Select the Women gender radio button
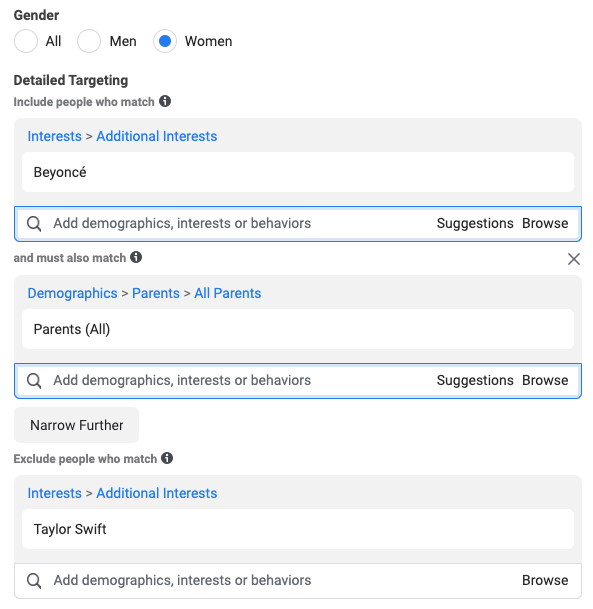The height and width of the screenshot is (609, 593). pyautogui.click(x=165, y=41)
